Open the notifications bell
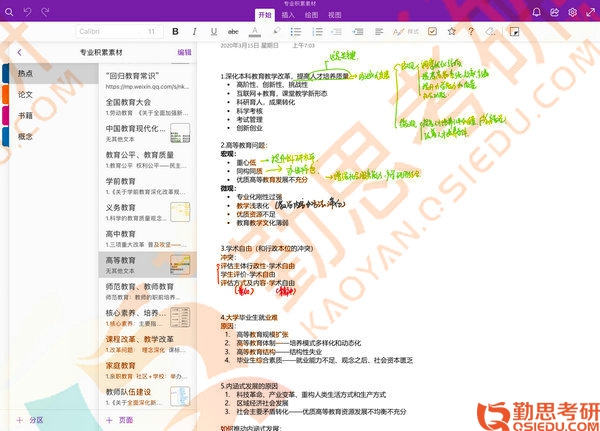Image resolution: width=600 pixels, height=431 pixels. [x=536, y=12]
